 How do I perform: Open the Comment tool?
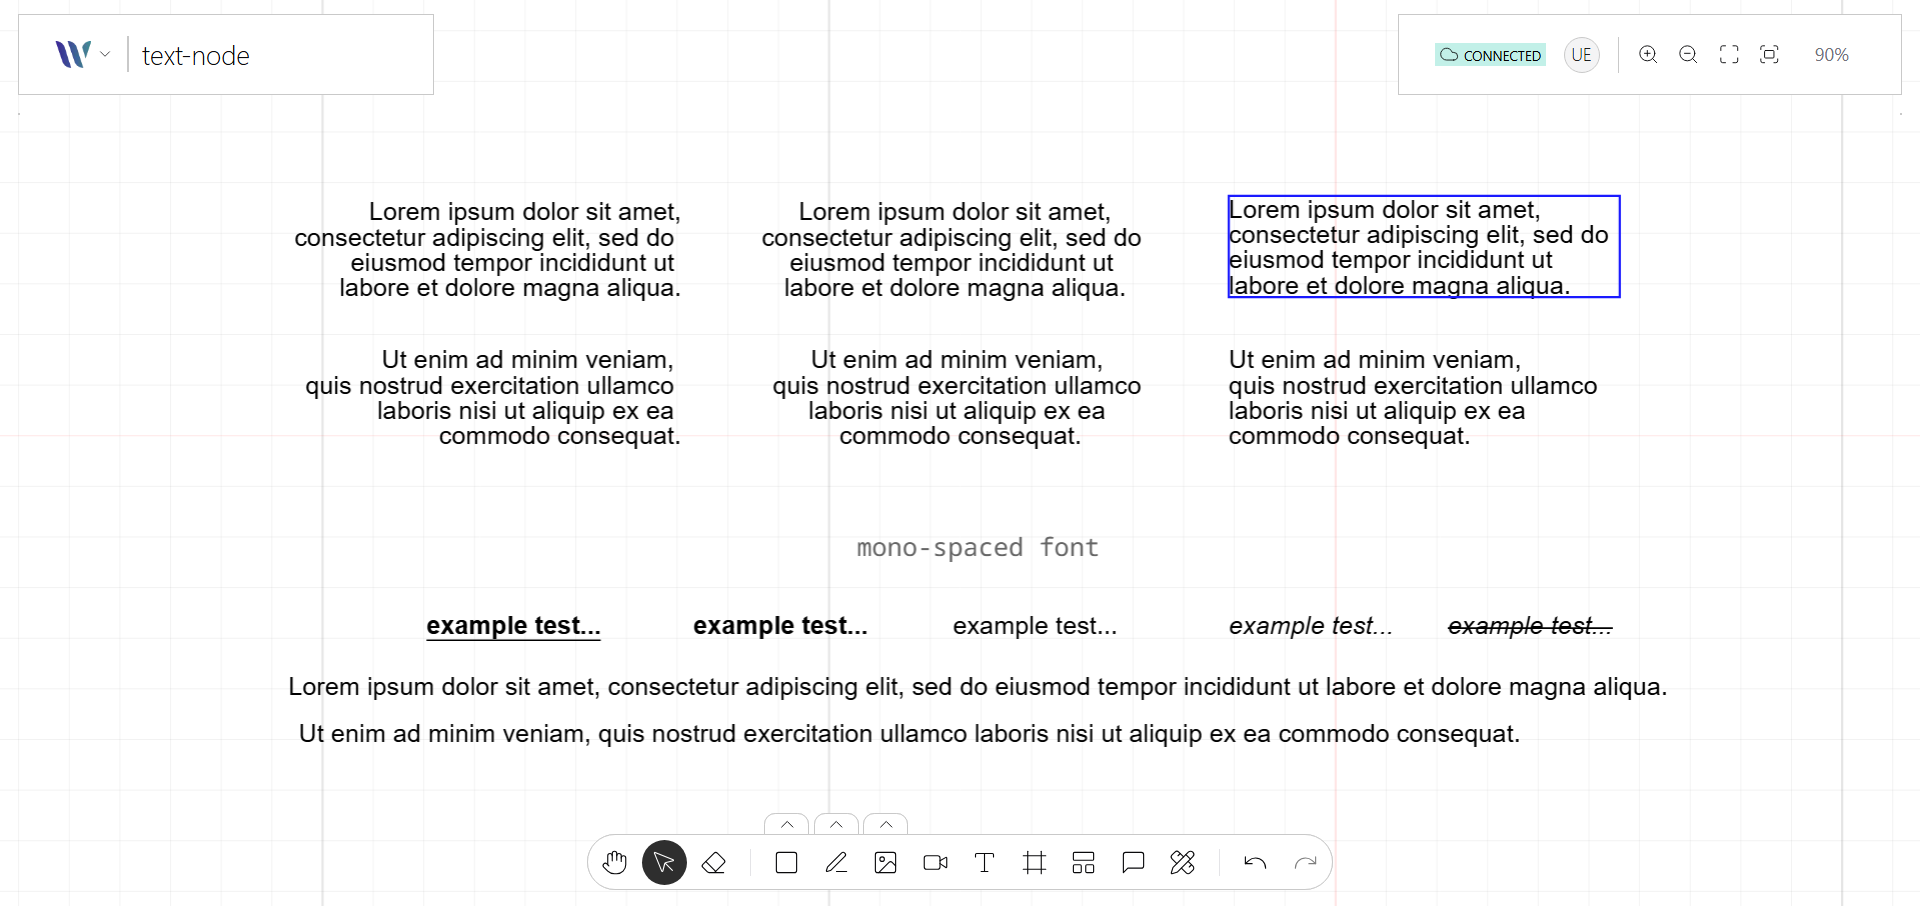pos(1133,862)
